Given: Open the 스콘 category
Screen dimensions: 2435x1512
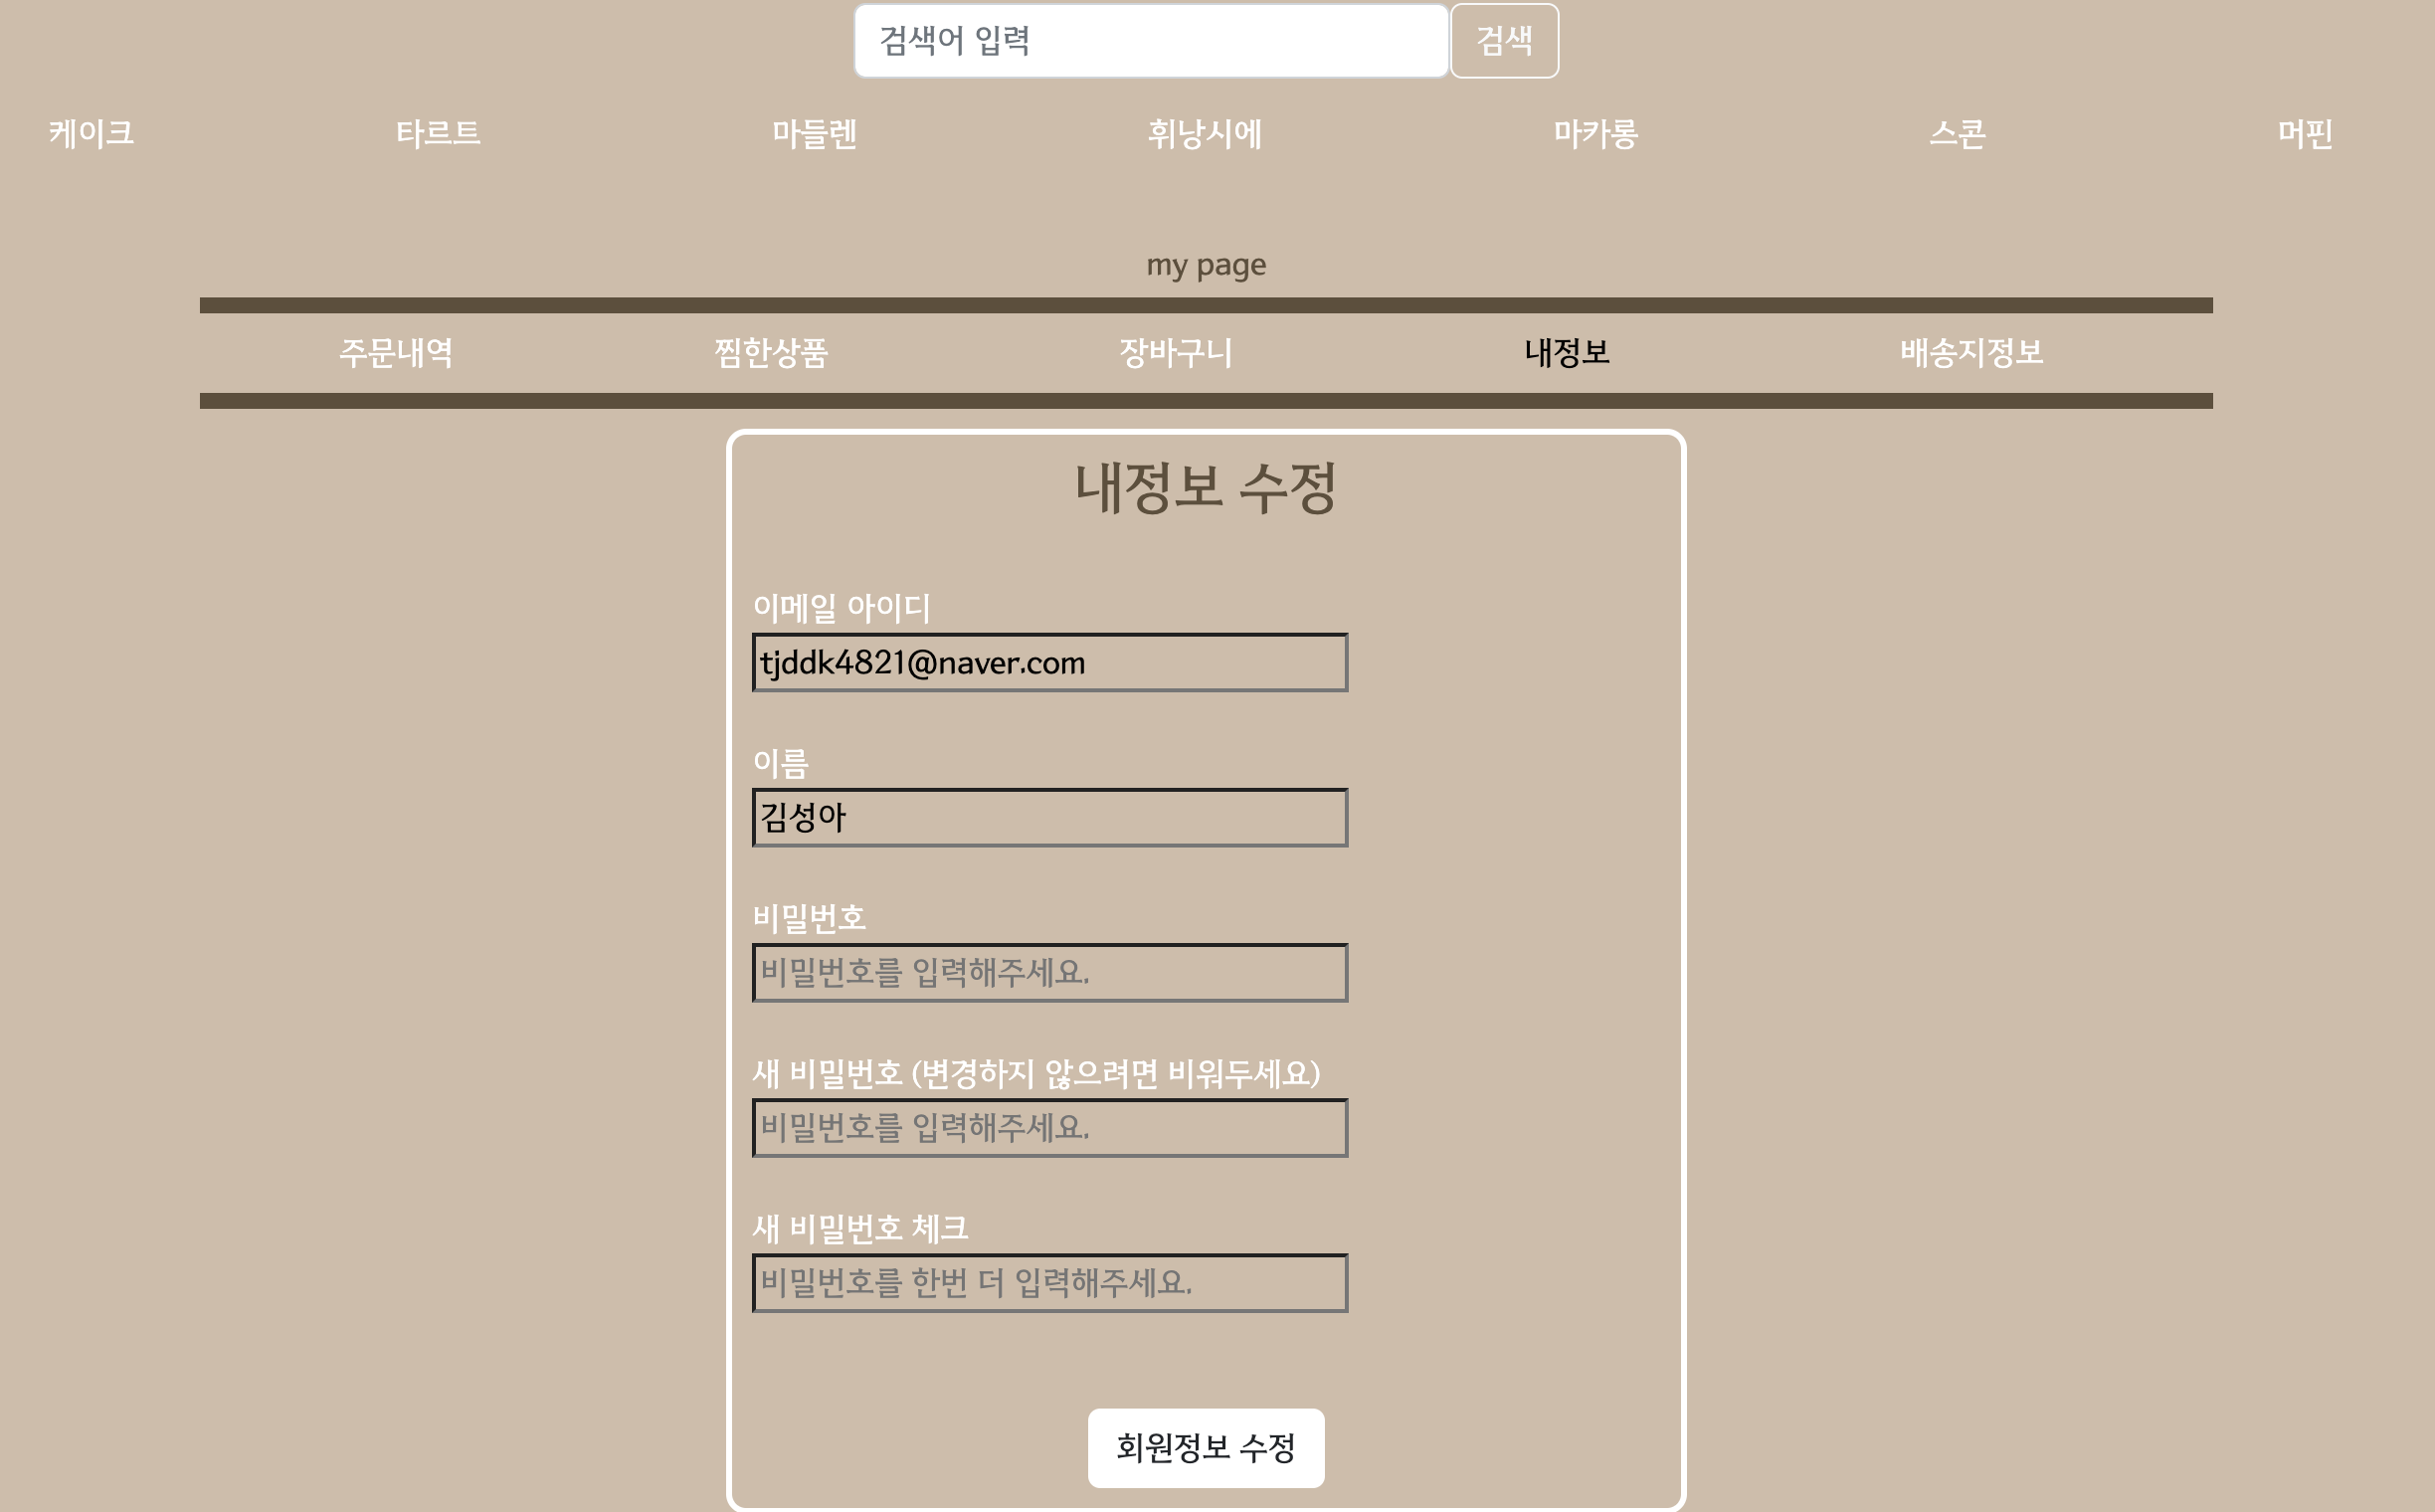Looking at the screenshot, I should (1957, 133).
